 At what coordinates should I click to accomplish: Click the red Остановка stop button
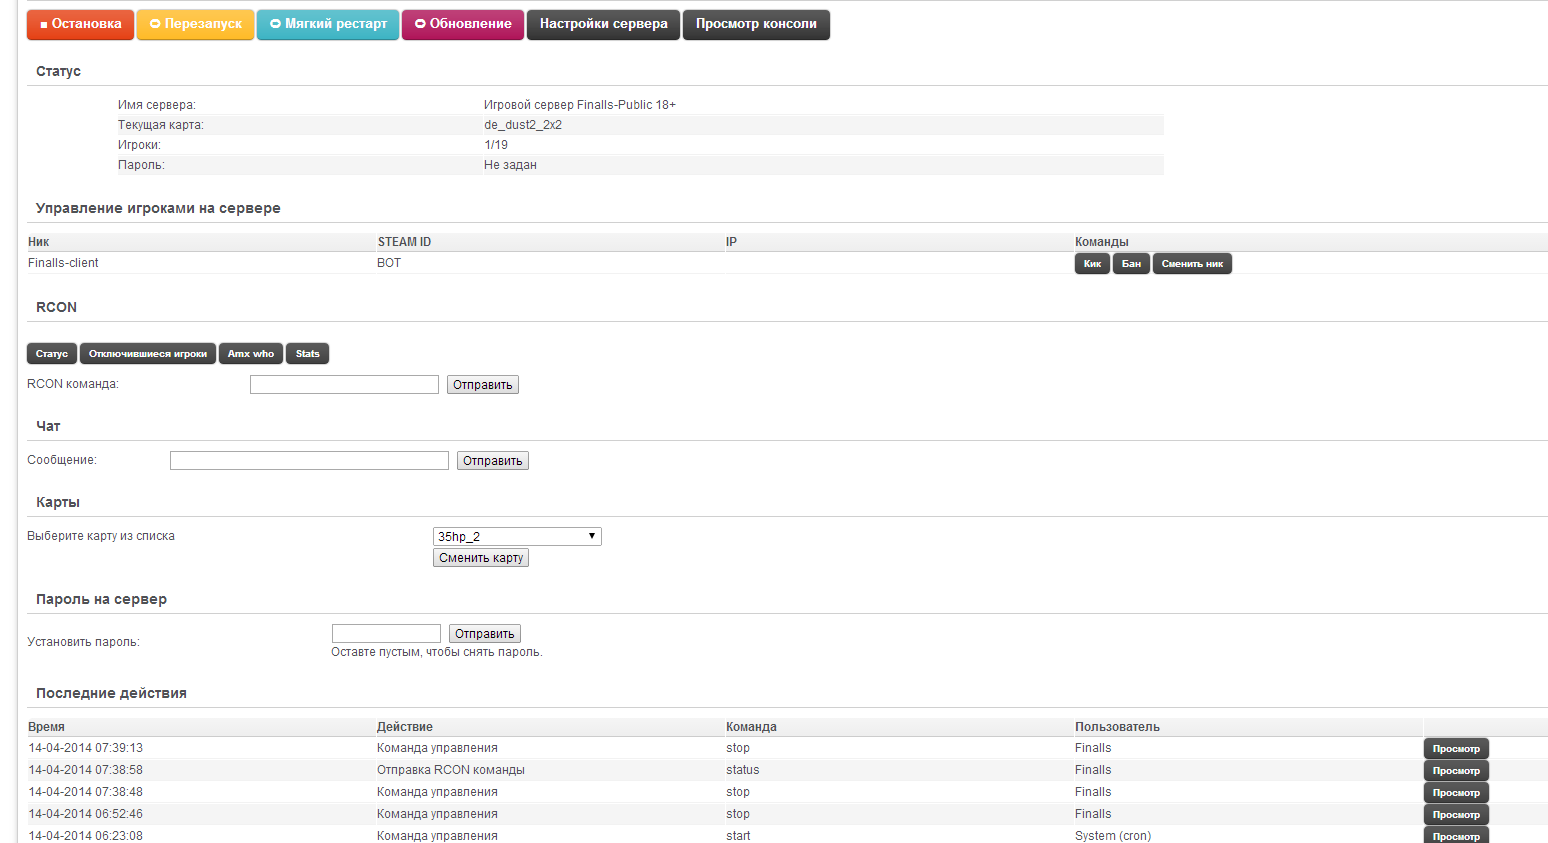[80, 24]
